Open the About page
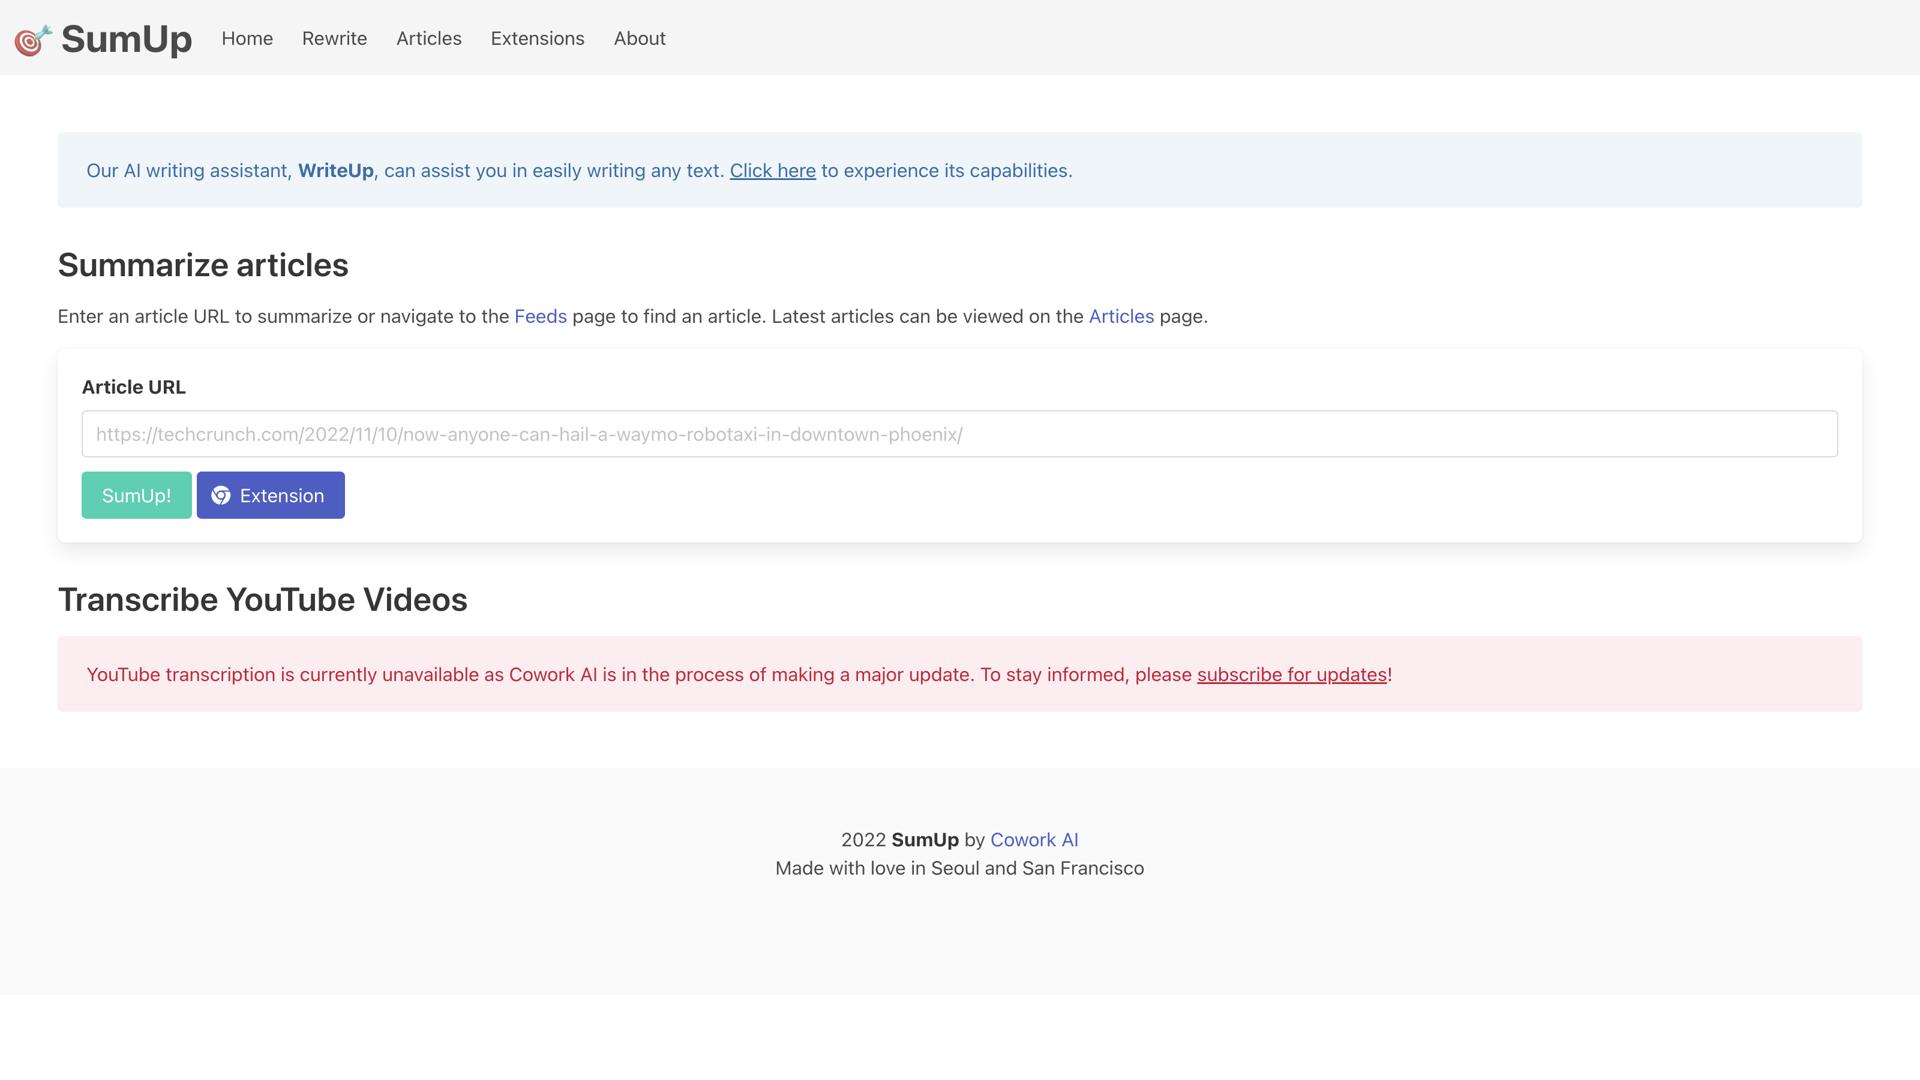 point(639,38)
